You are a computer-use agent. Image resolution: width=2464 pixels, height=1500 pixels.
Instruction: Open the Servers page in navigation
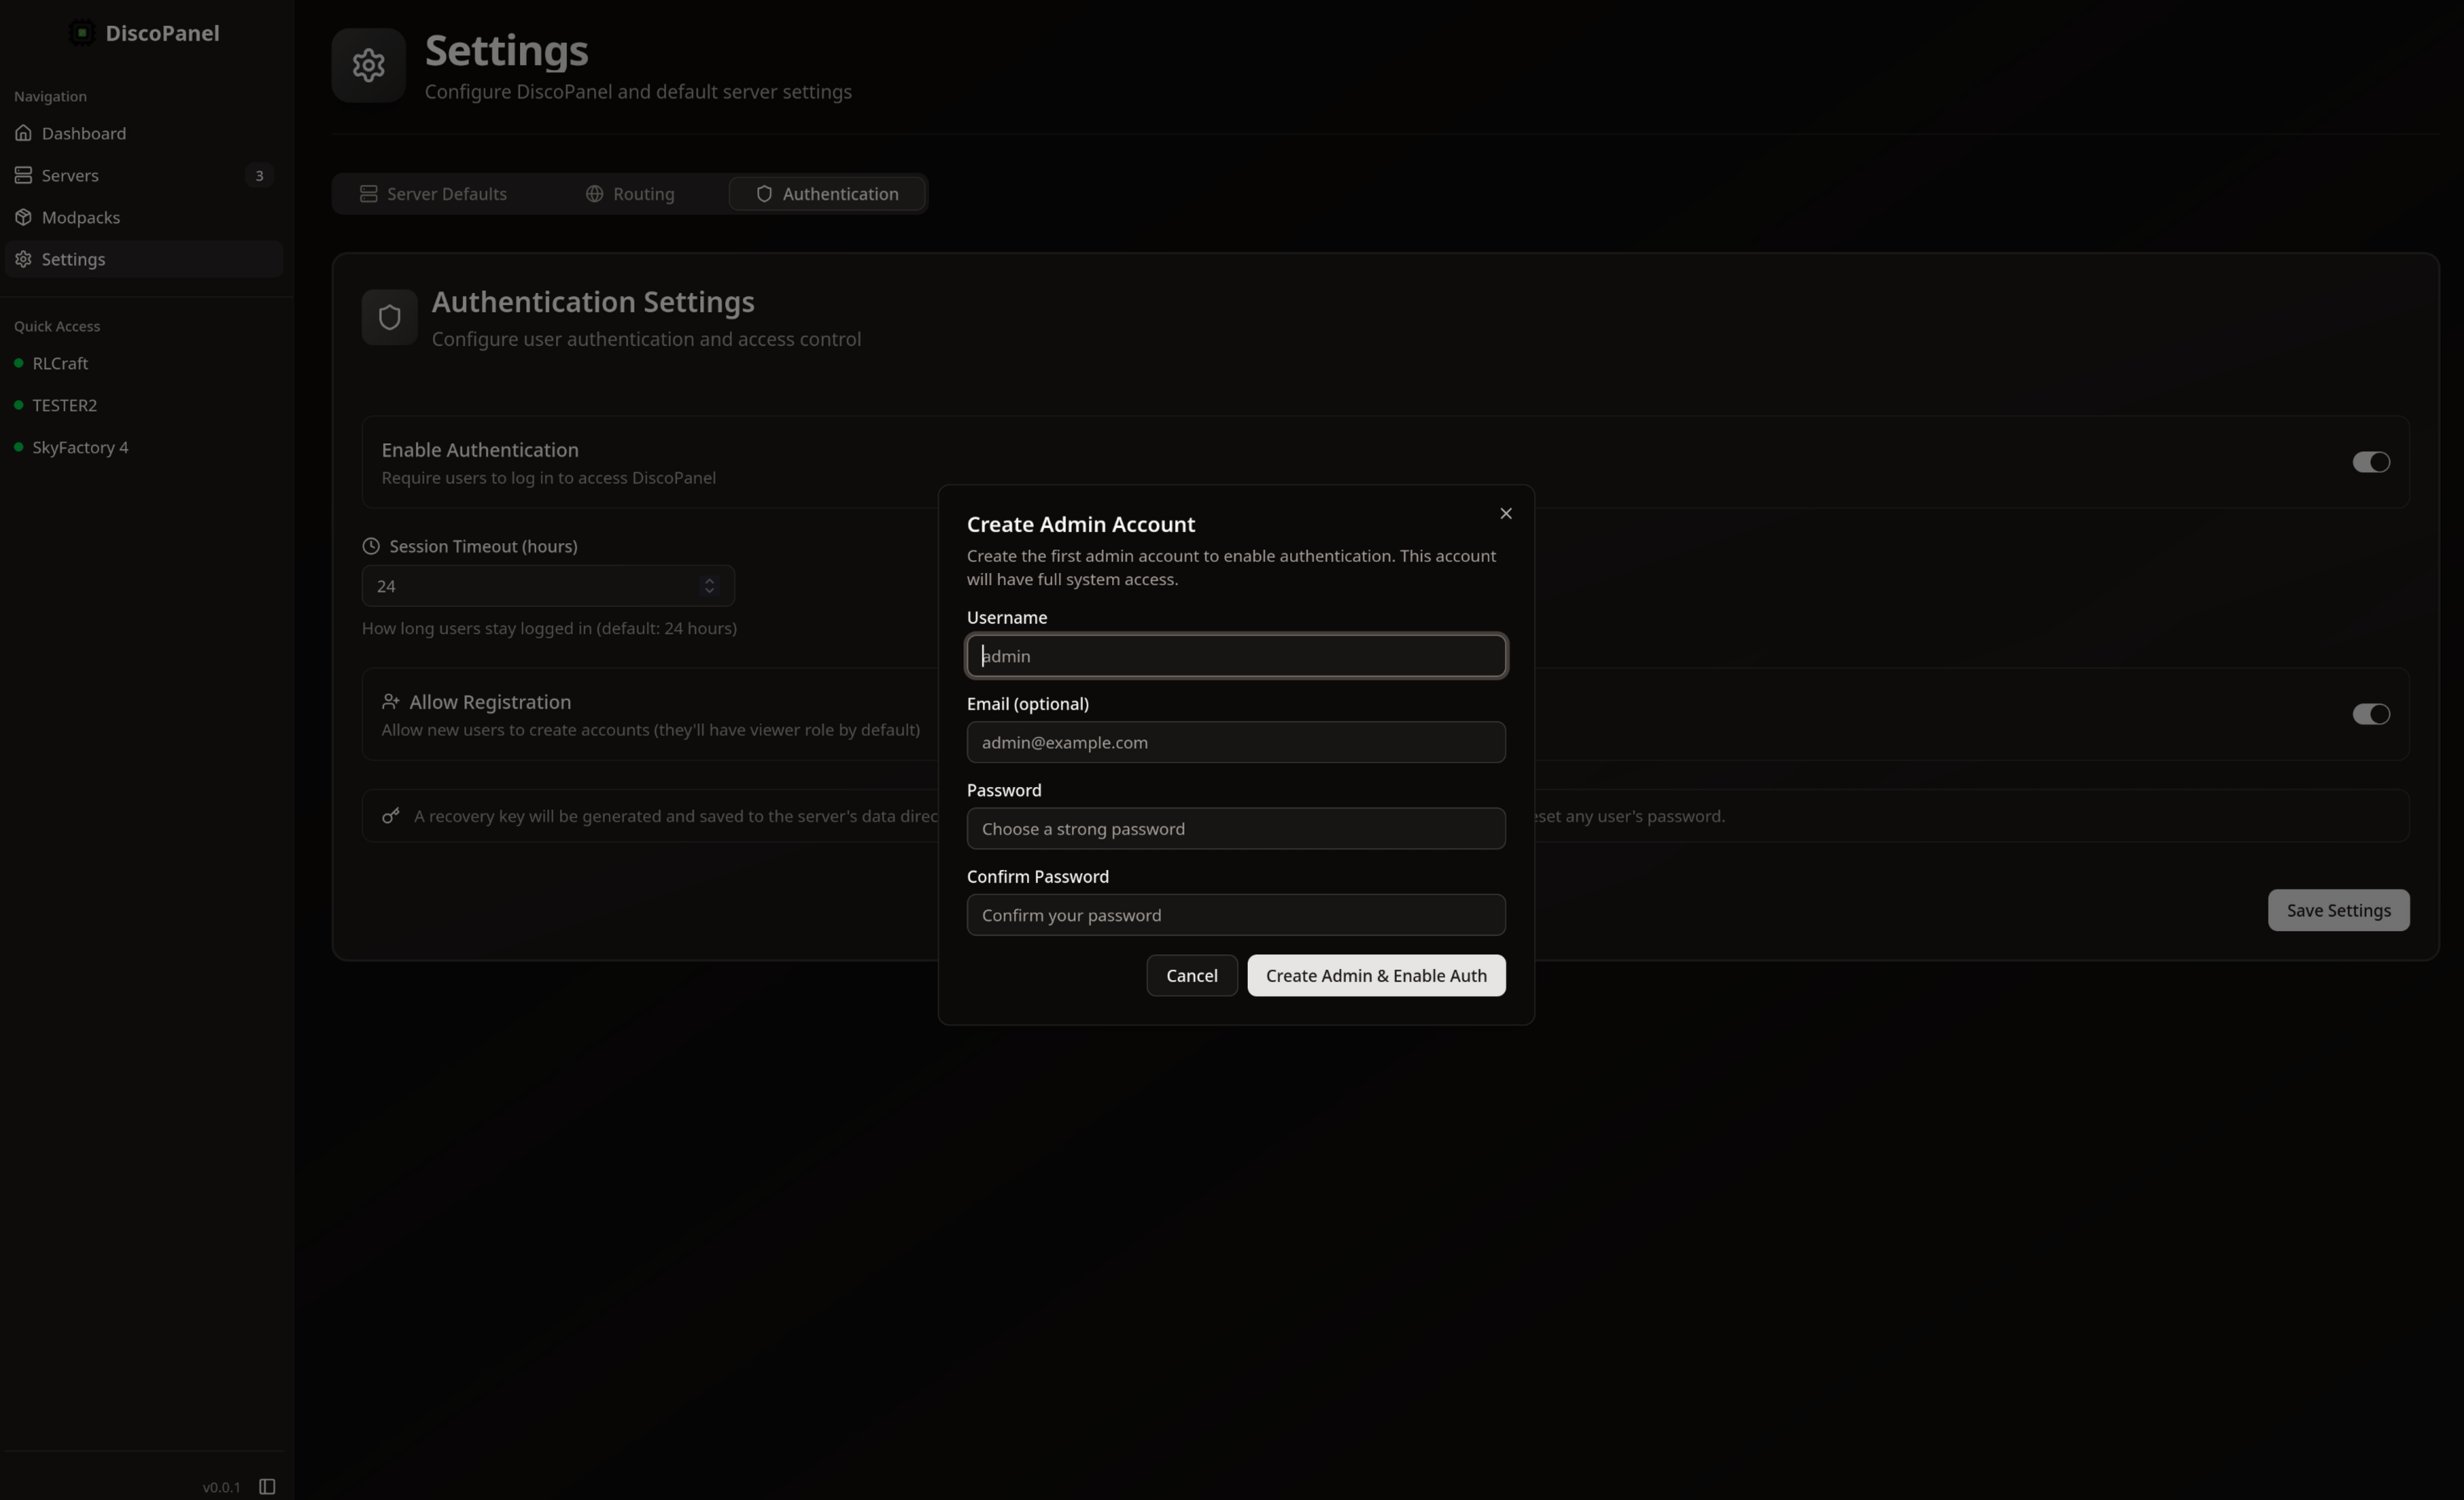[x=143, y=175]
